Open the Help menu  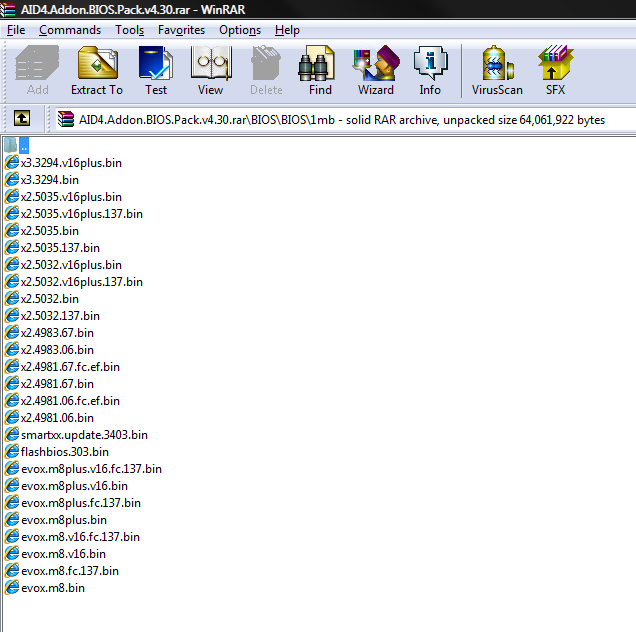click(287, 30)
